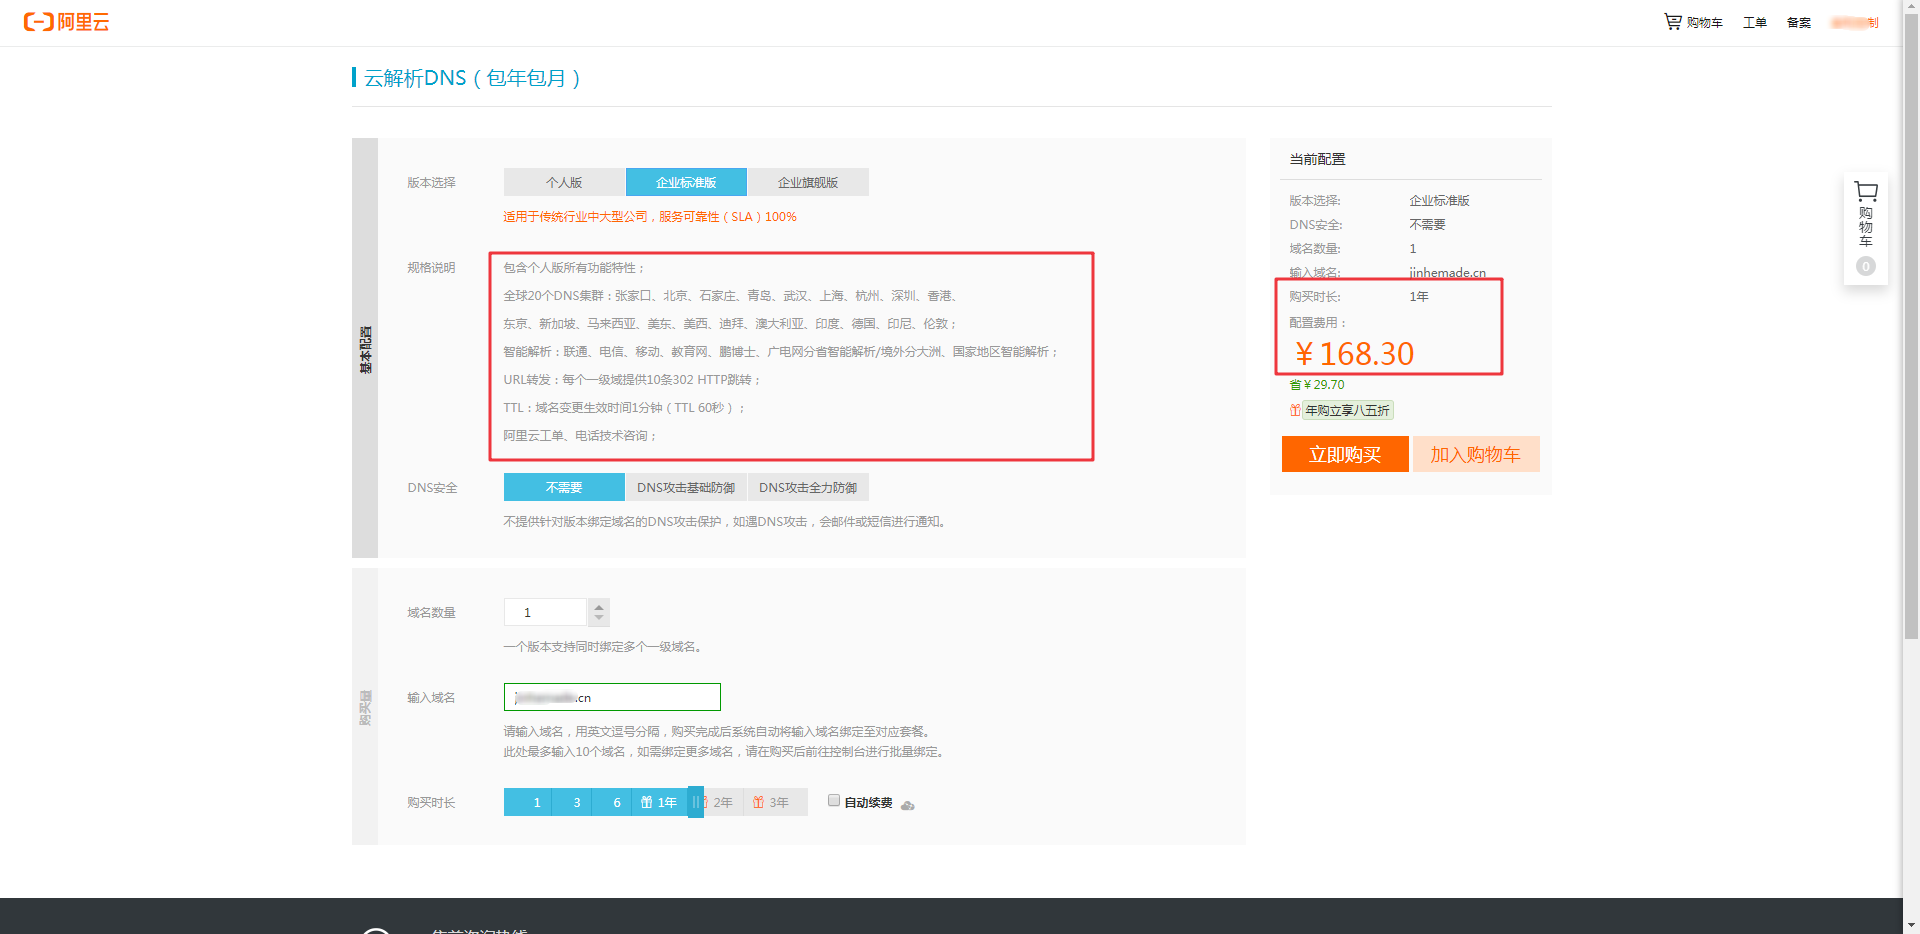Click the 当前配置 panel heading

click(x=1317, y=159)
